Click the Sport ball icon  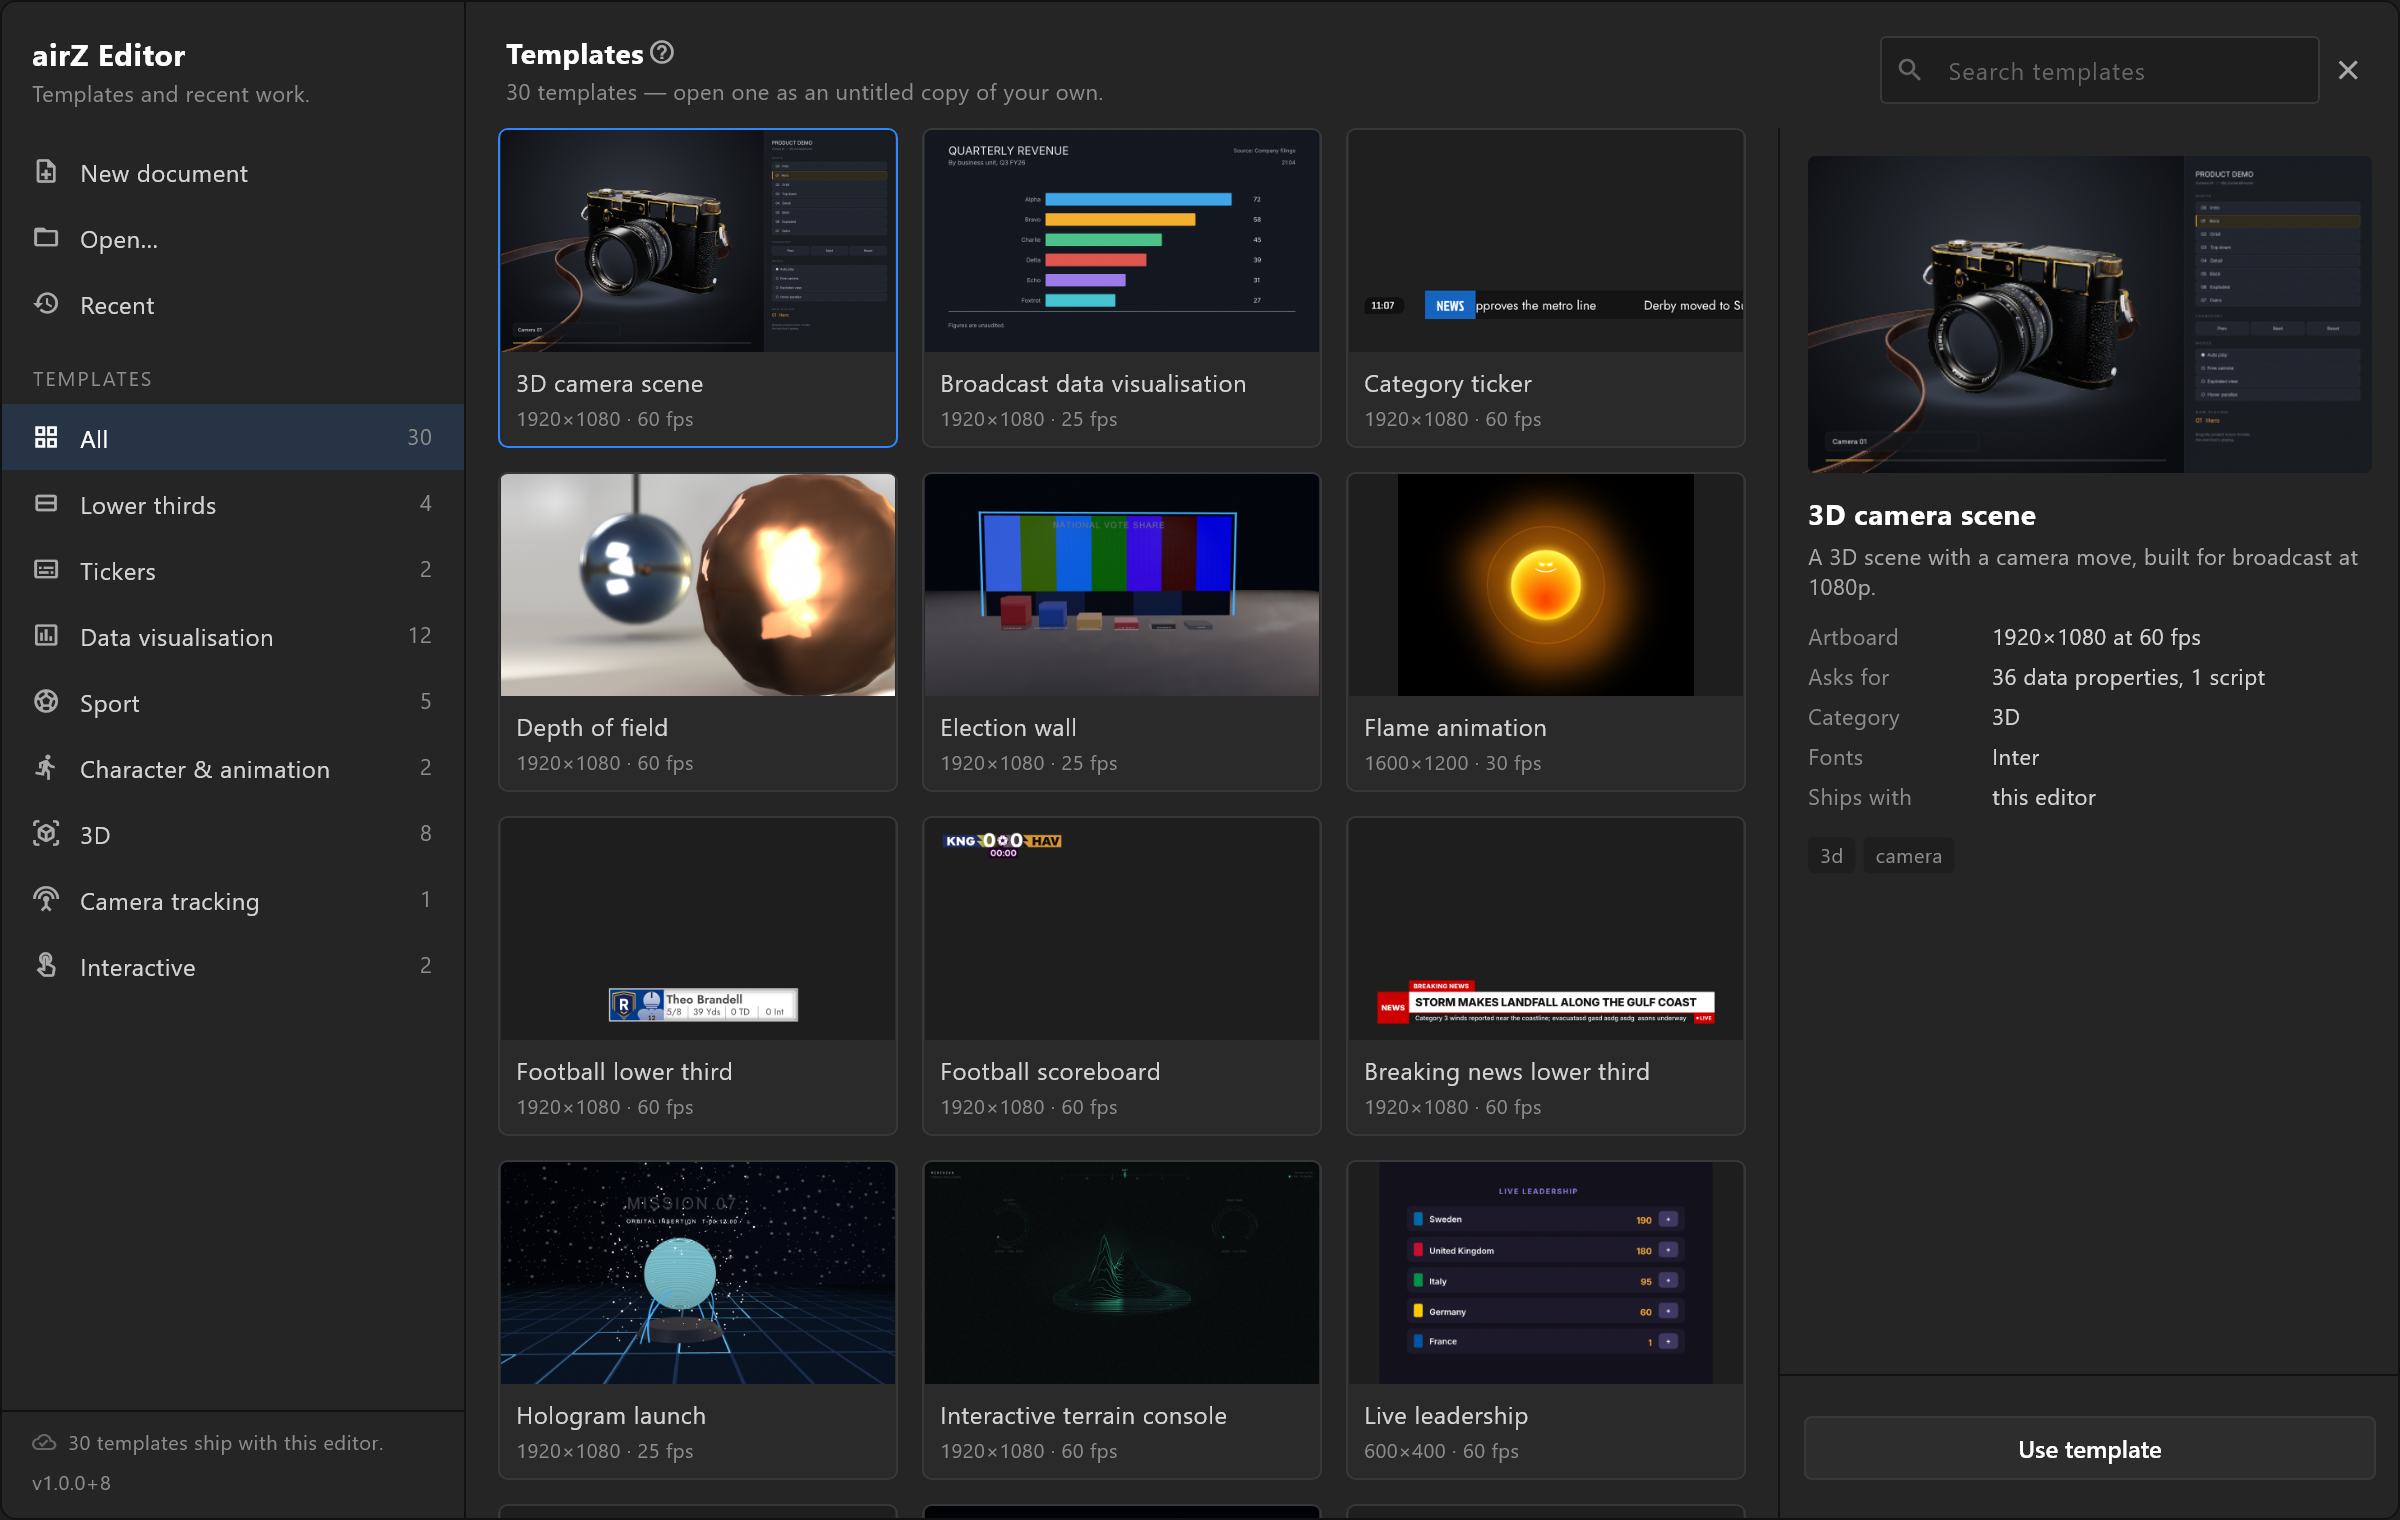pos(46,702)
